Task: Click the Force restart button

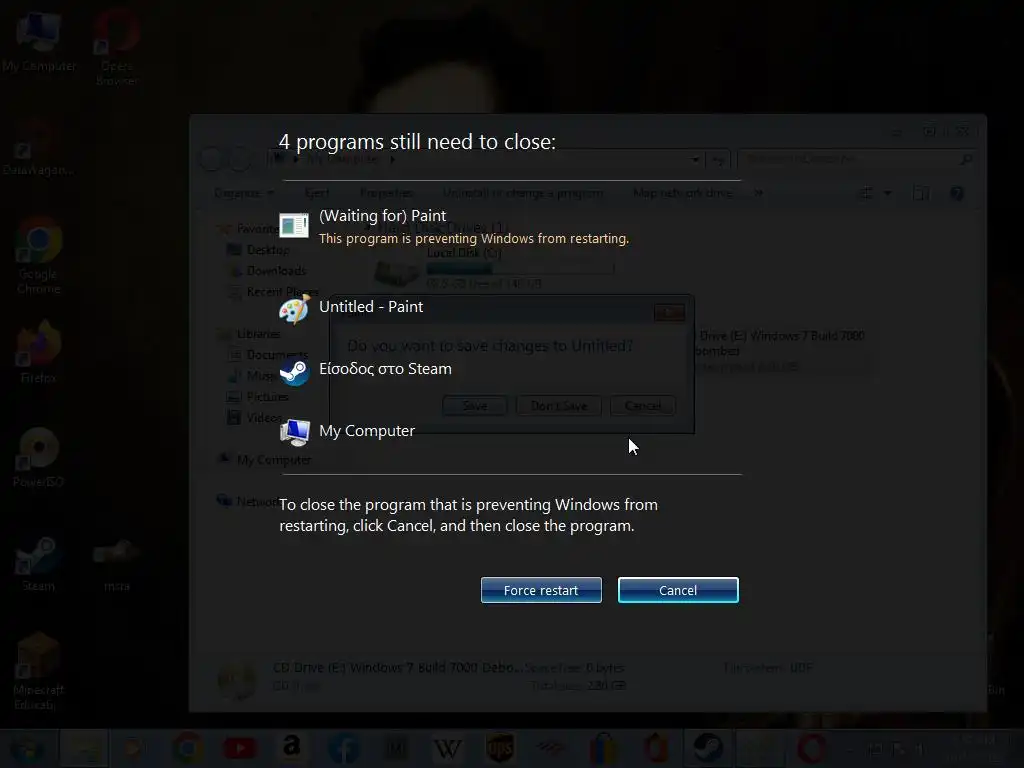Action: [541, 590]
